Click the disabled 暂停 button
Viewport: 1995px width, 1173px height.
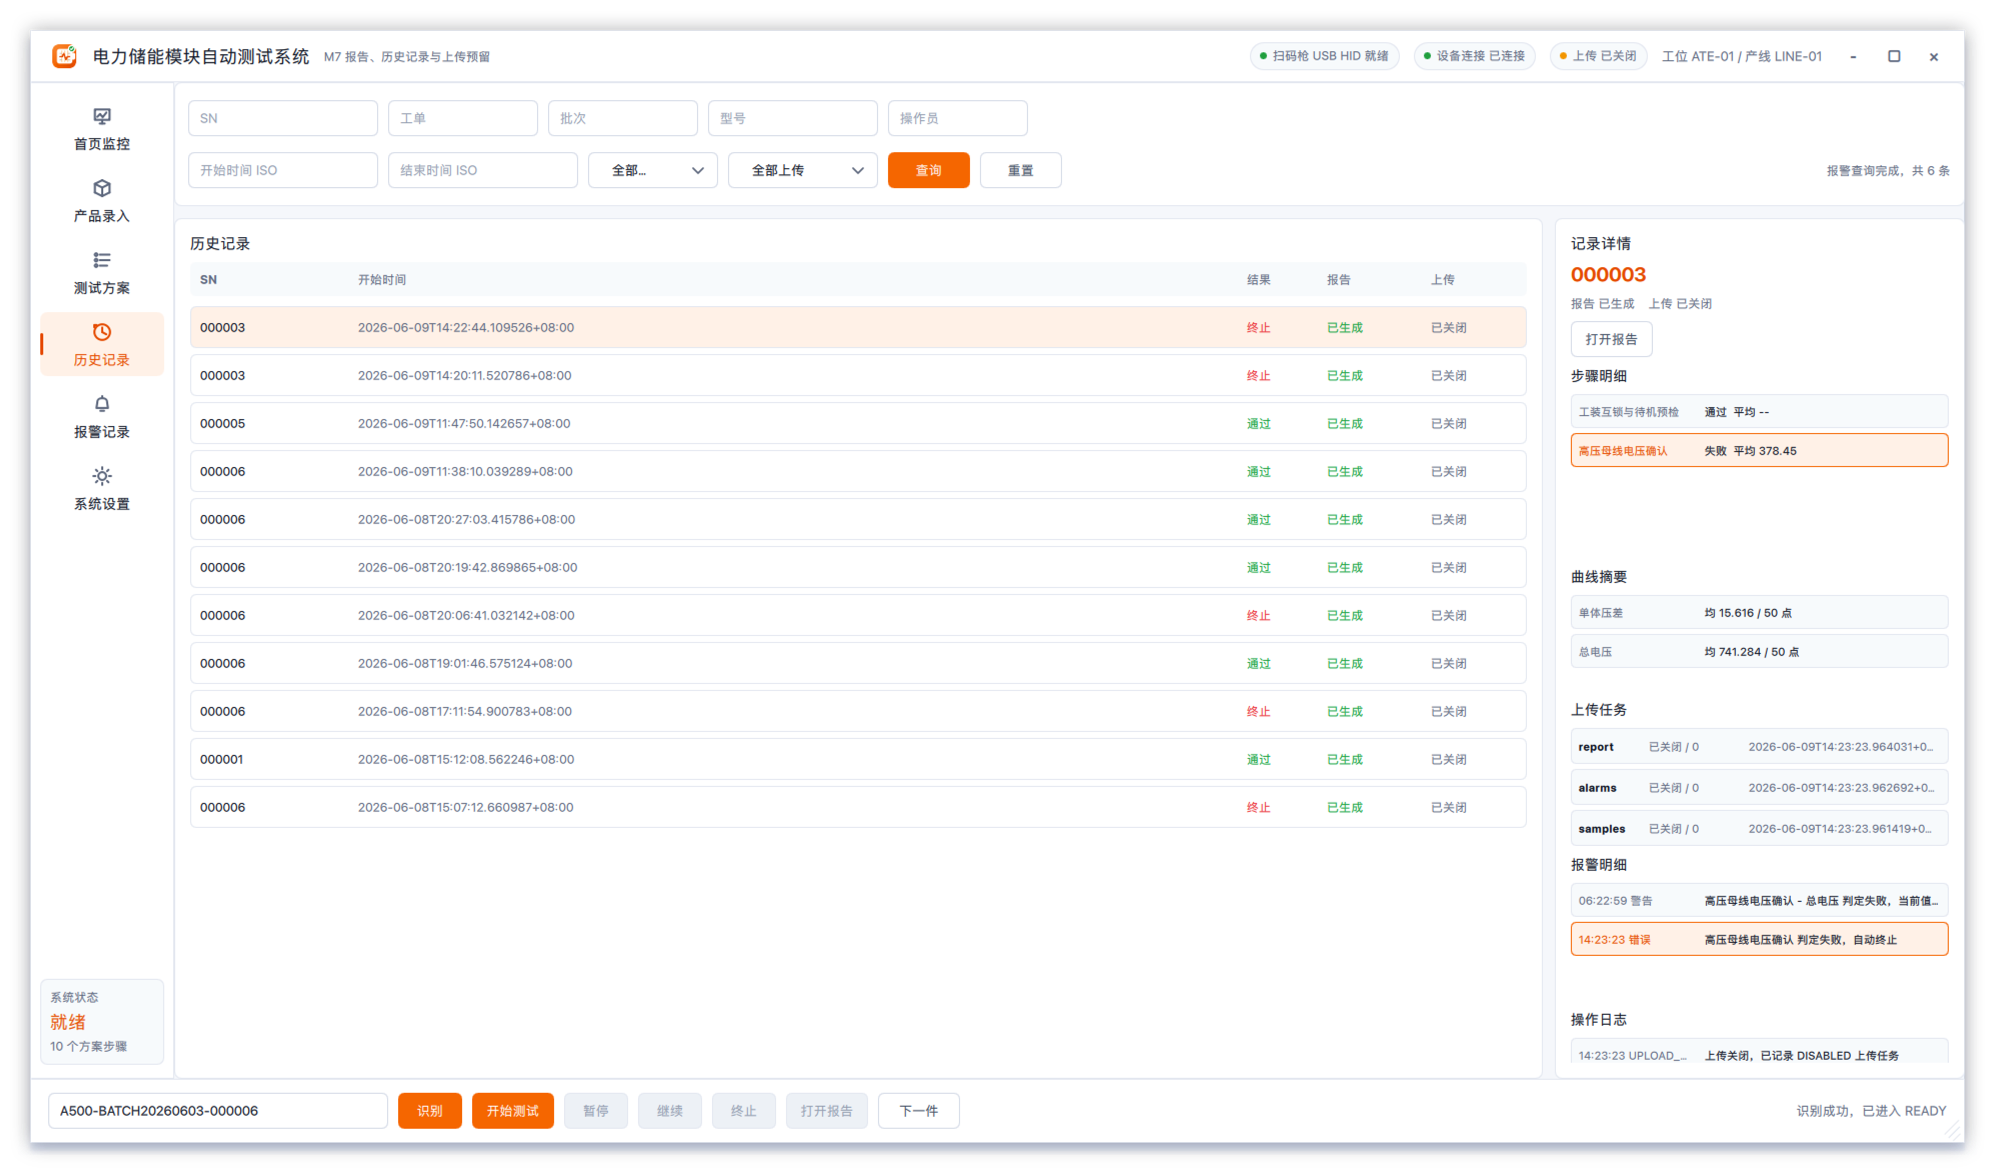596,1111
